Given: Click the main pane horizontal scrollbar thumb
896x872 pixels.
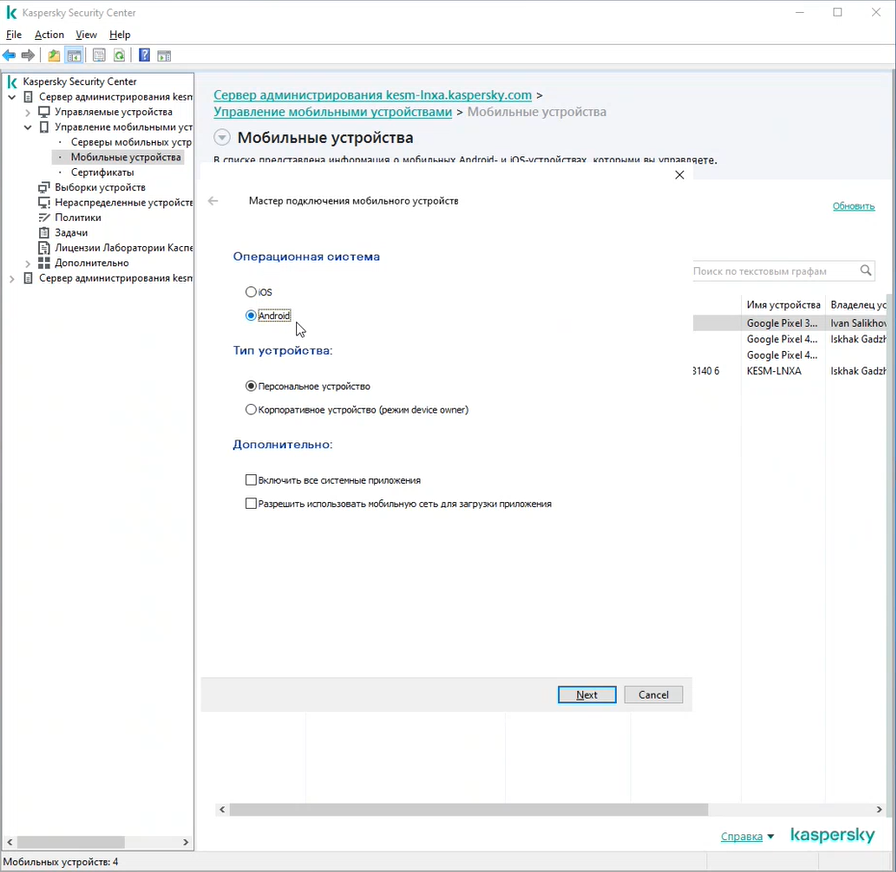Looking at the screenshot, I should [469, 810].
